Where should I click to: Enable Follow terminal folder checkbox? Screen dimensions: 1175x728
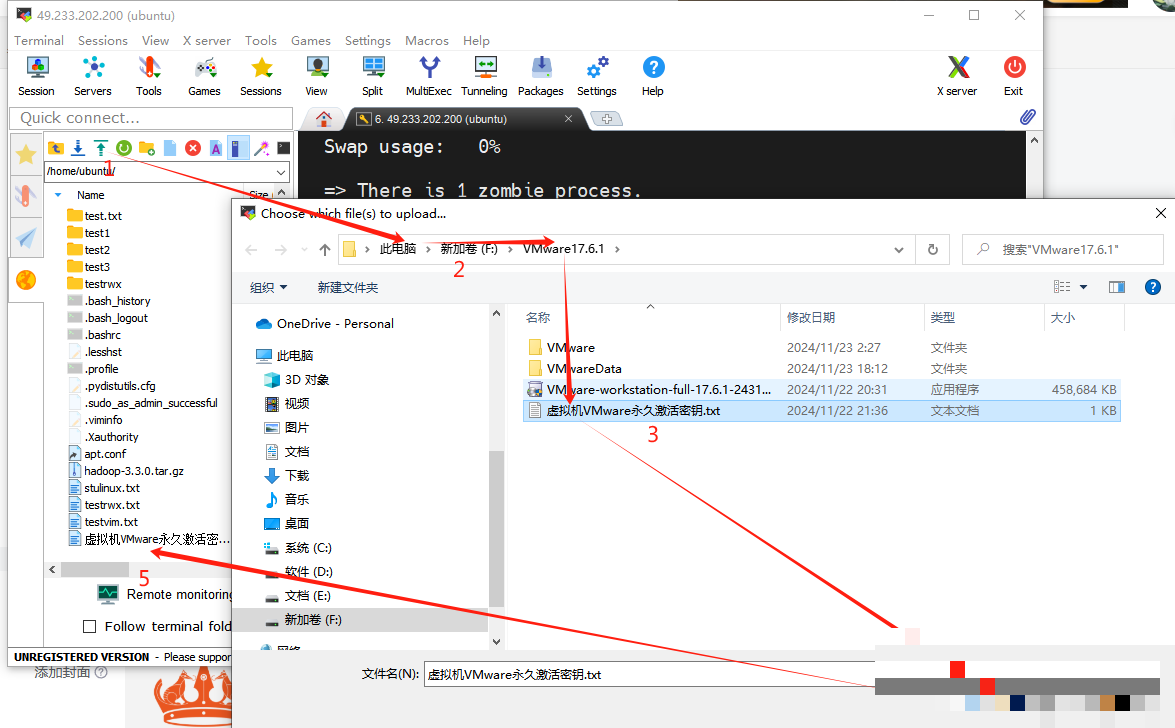89,627
